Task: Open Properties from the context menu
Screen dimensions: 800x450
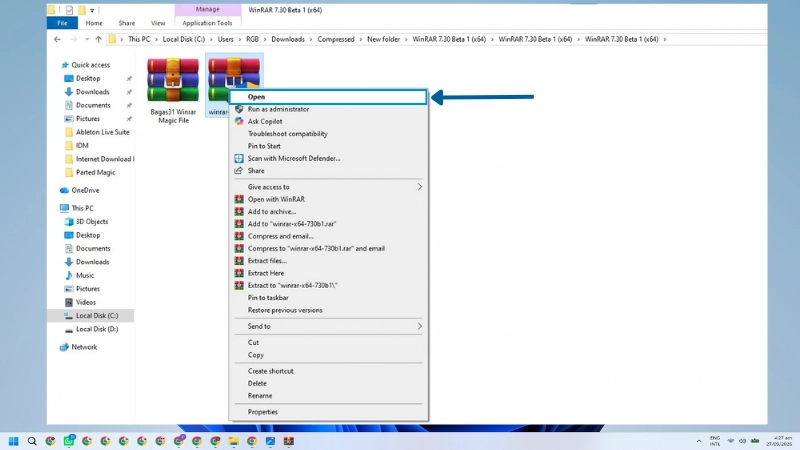Action: (x=328, y=412)
